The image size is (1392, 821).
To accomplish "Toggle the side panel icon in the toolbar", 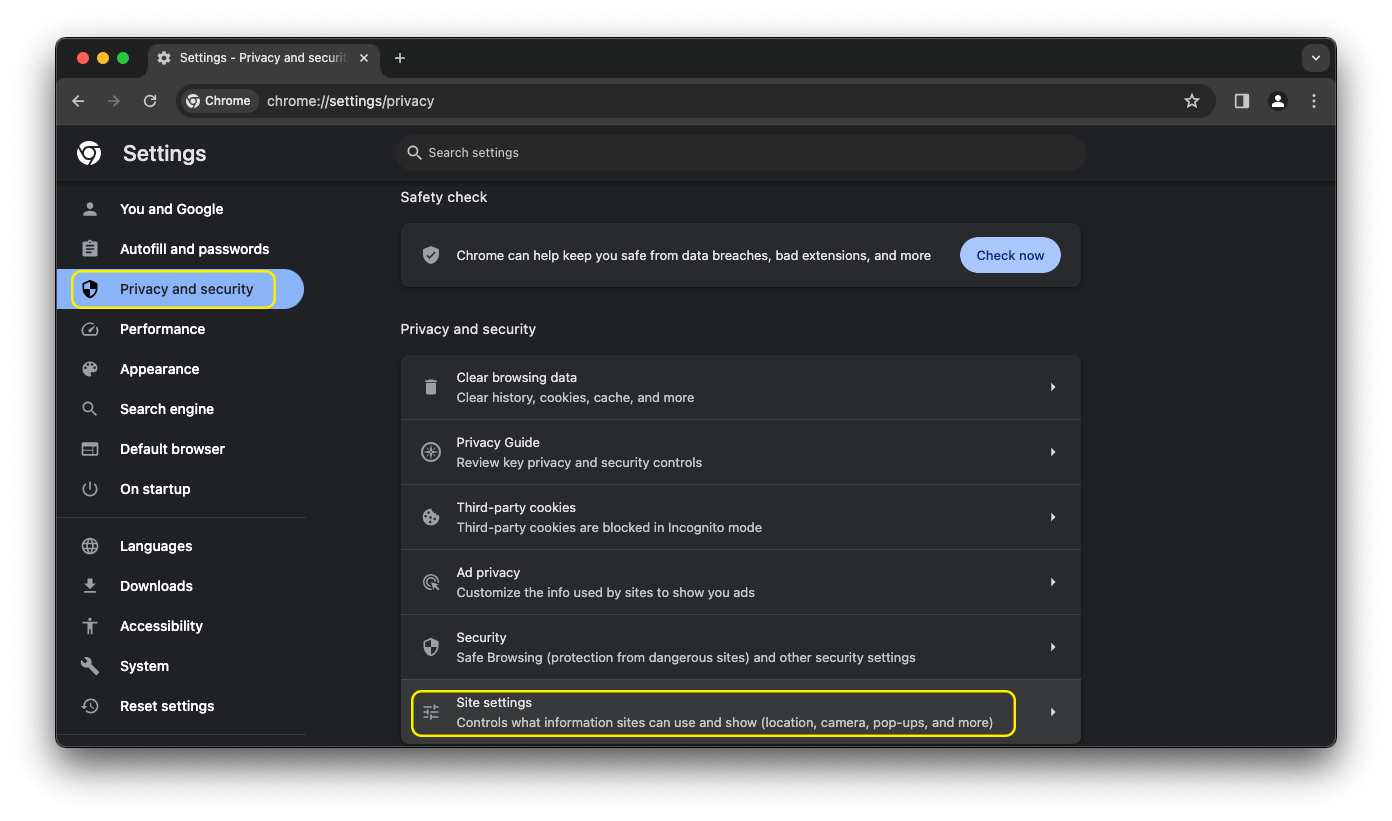I will pos(1241,101).
